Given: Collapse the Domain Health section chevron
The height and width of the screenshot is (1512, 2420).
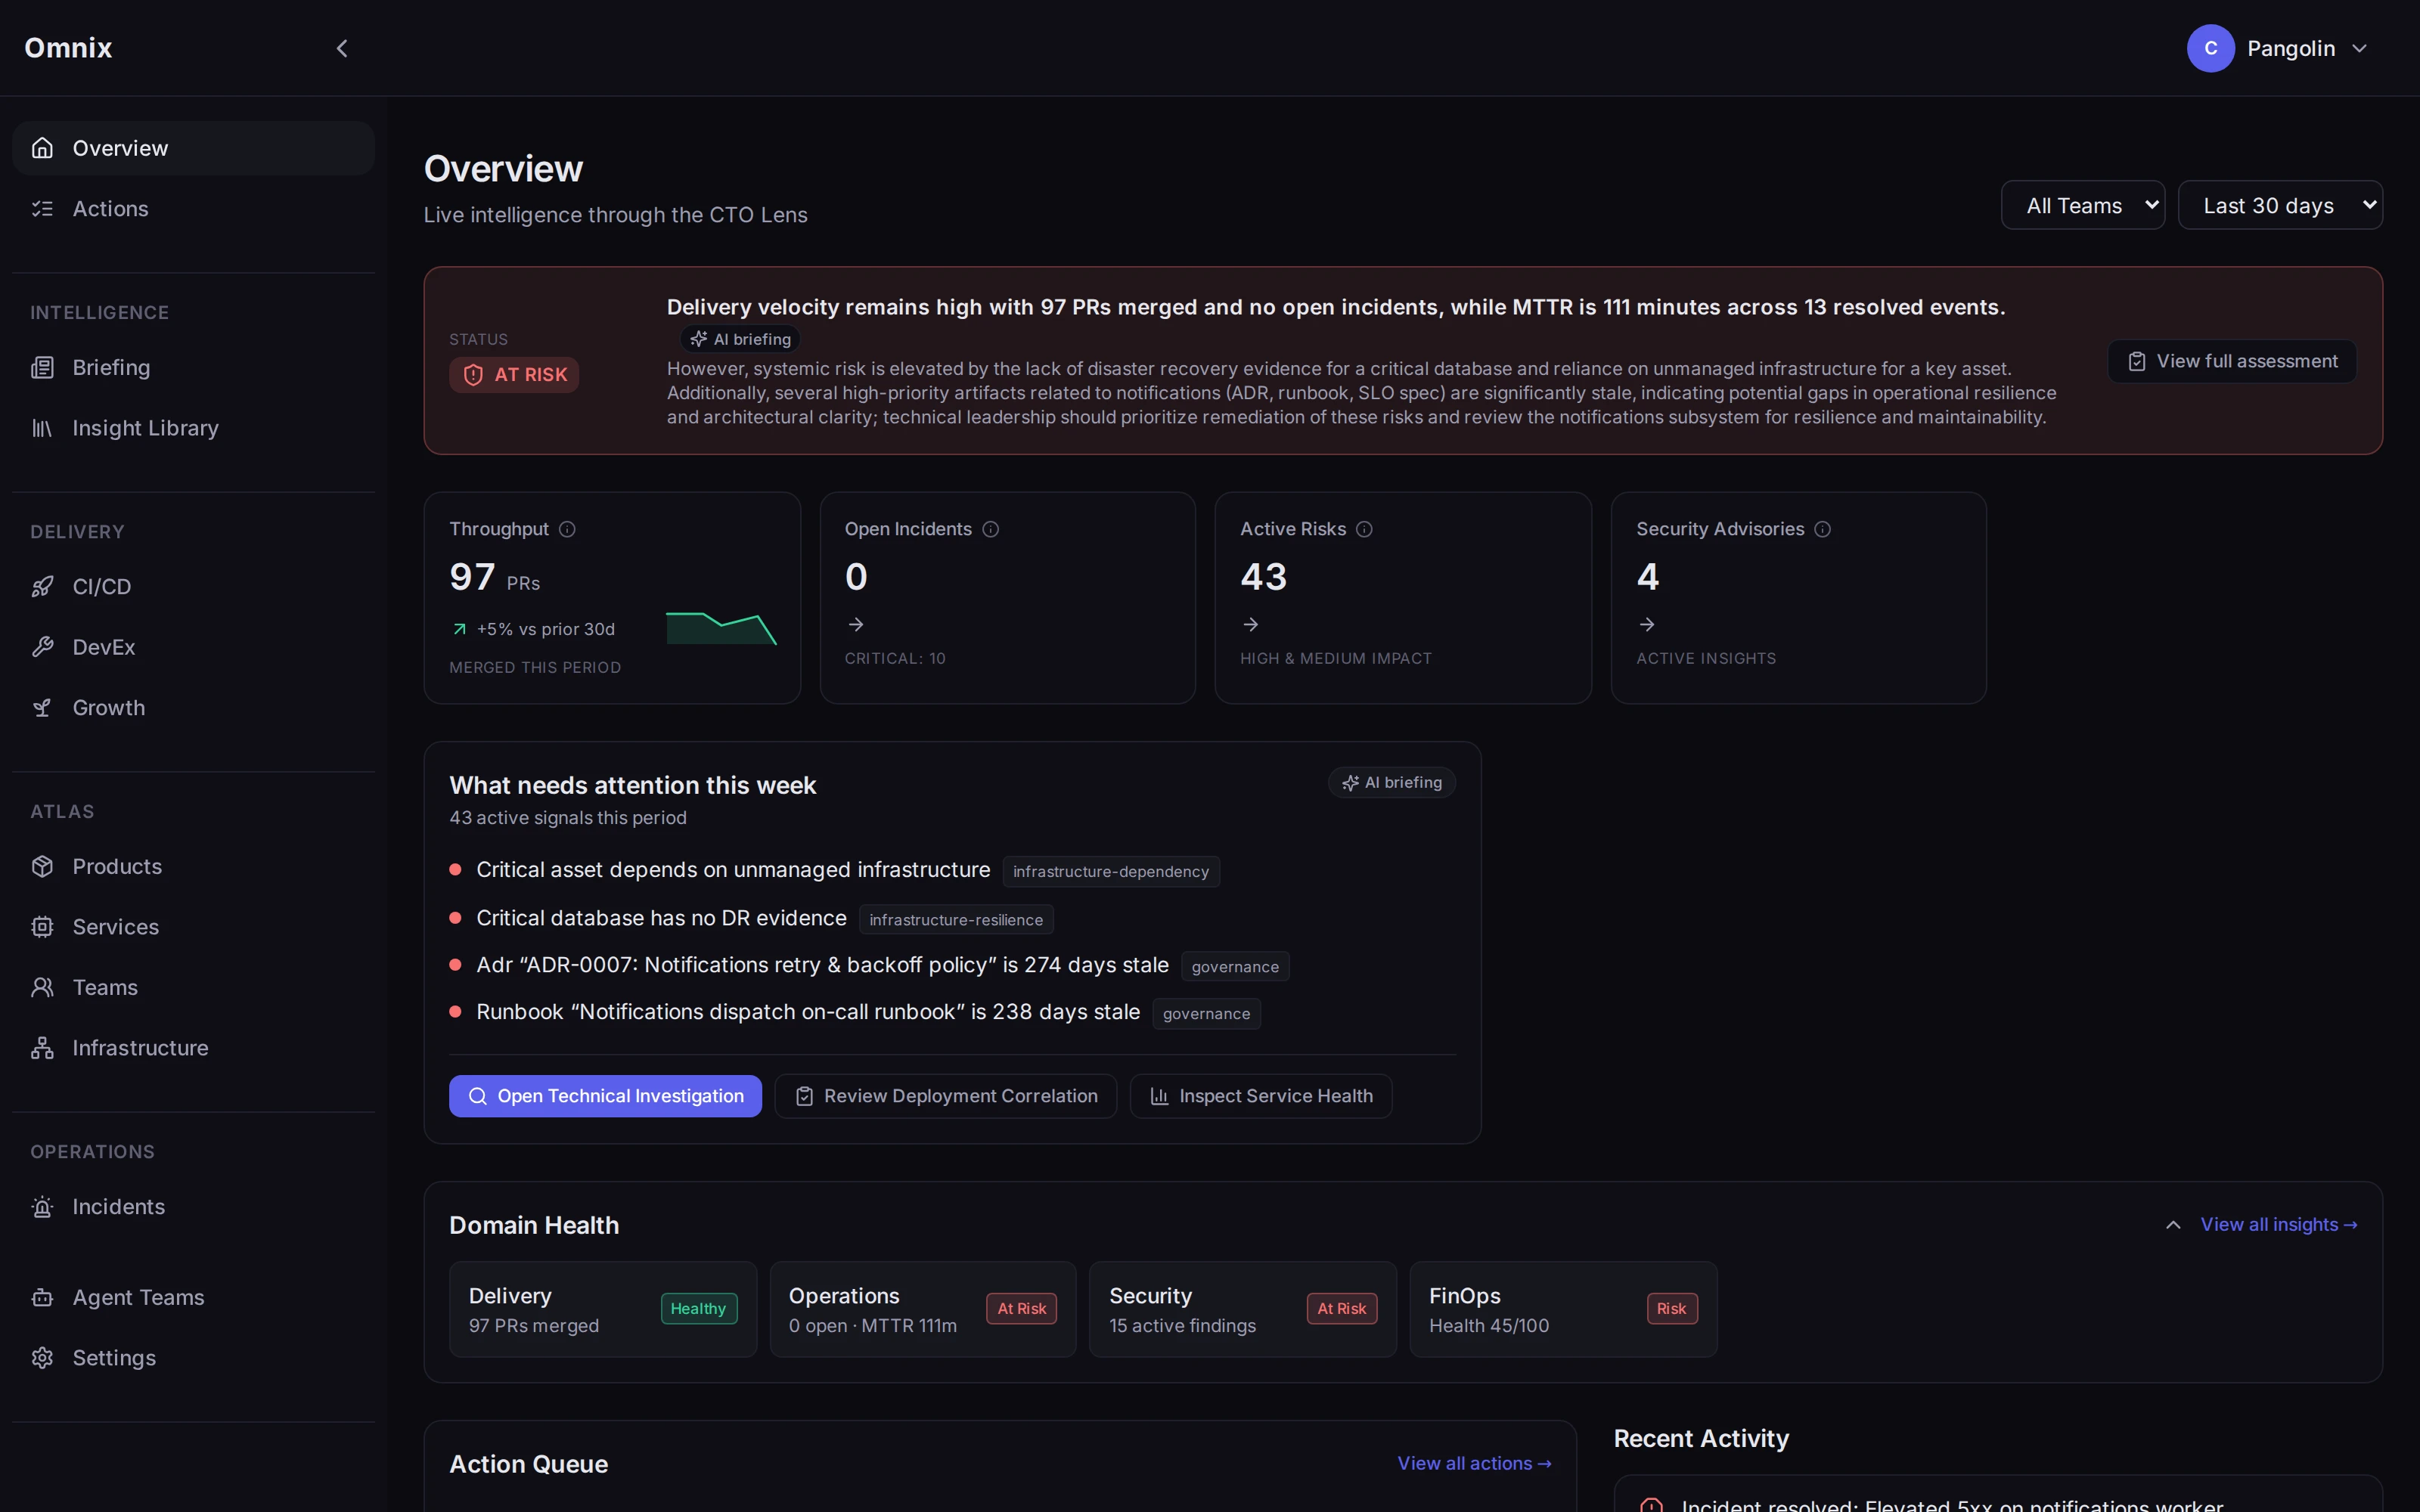Looking at the screenshot, I should (x=2173, y=1224).
